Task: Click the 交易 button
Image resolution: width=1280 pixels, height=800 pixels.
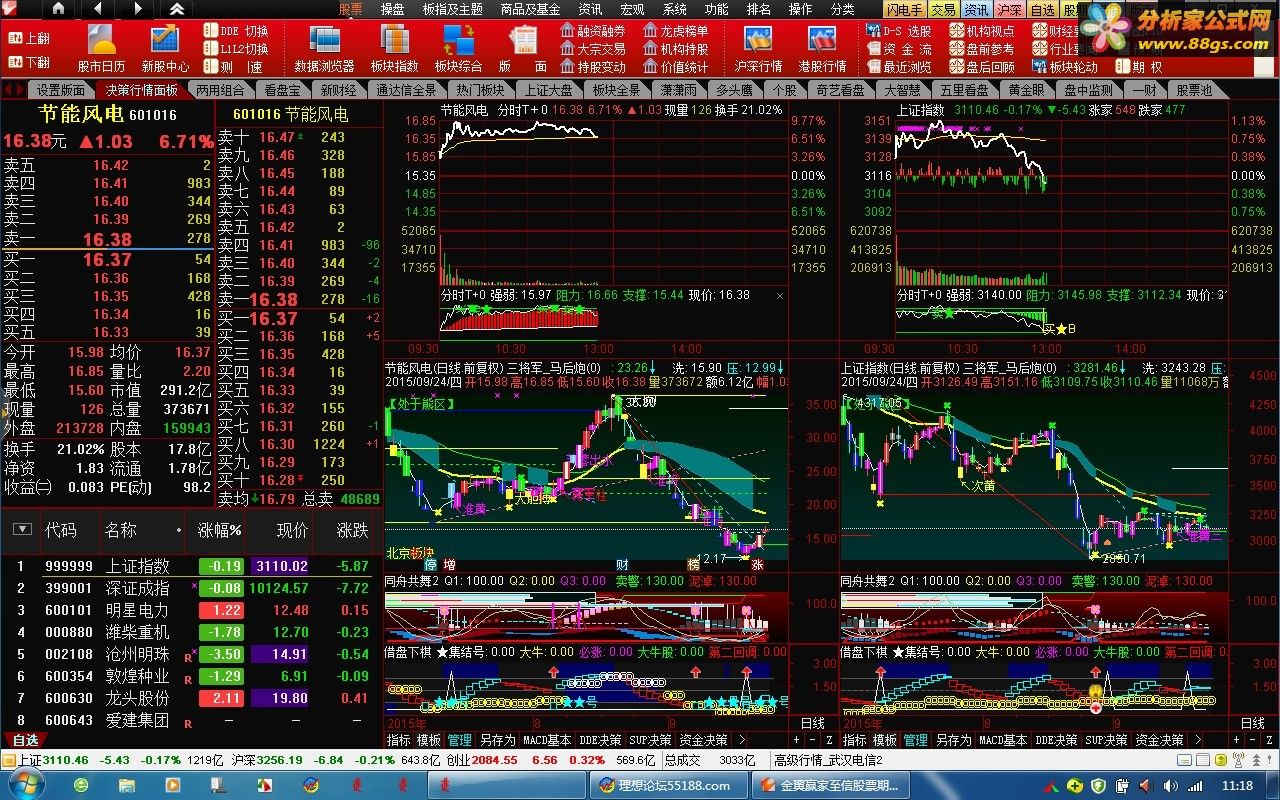Action: pos(943,9)
